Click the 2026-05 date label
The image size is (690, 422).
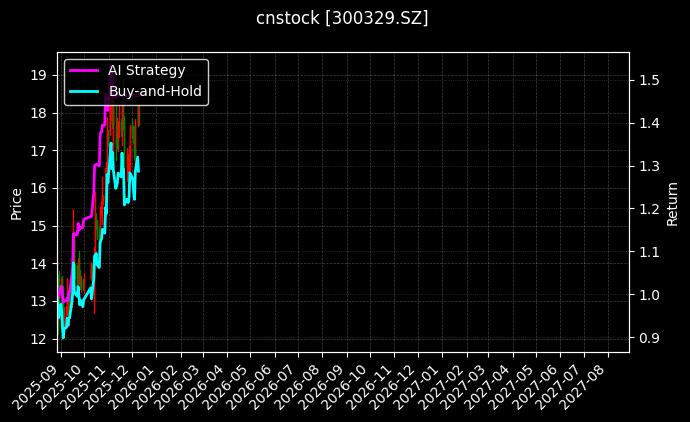(x=225, y=387)
